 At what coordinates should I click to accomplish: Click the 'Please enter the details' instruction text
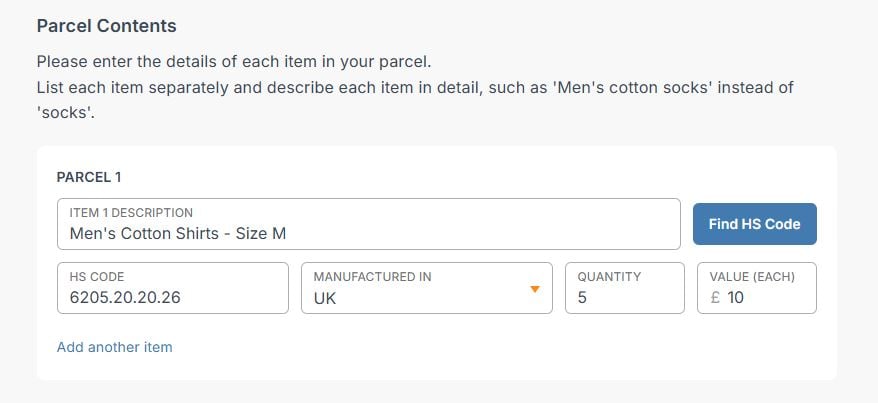[233, 62]
